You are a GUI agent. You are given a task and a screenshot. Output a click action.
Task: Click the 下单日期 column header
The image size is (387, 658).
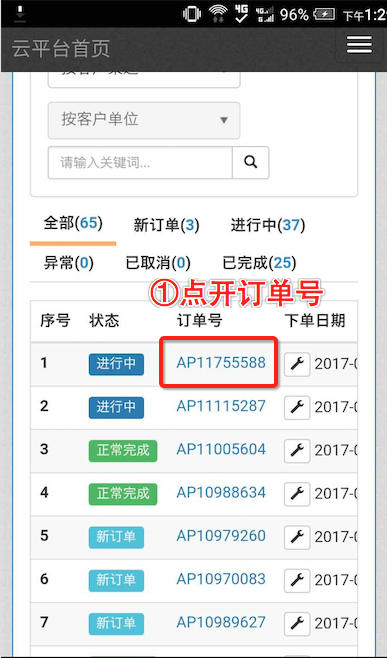point(315,321)
